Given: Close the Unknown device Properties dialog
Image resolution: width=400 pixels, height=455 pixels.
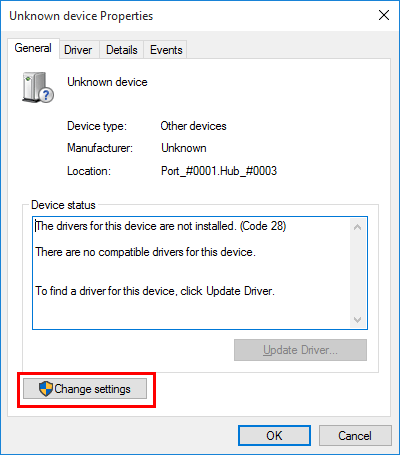Looking at the screenshot, I should click(x=384, y=15).
